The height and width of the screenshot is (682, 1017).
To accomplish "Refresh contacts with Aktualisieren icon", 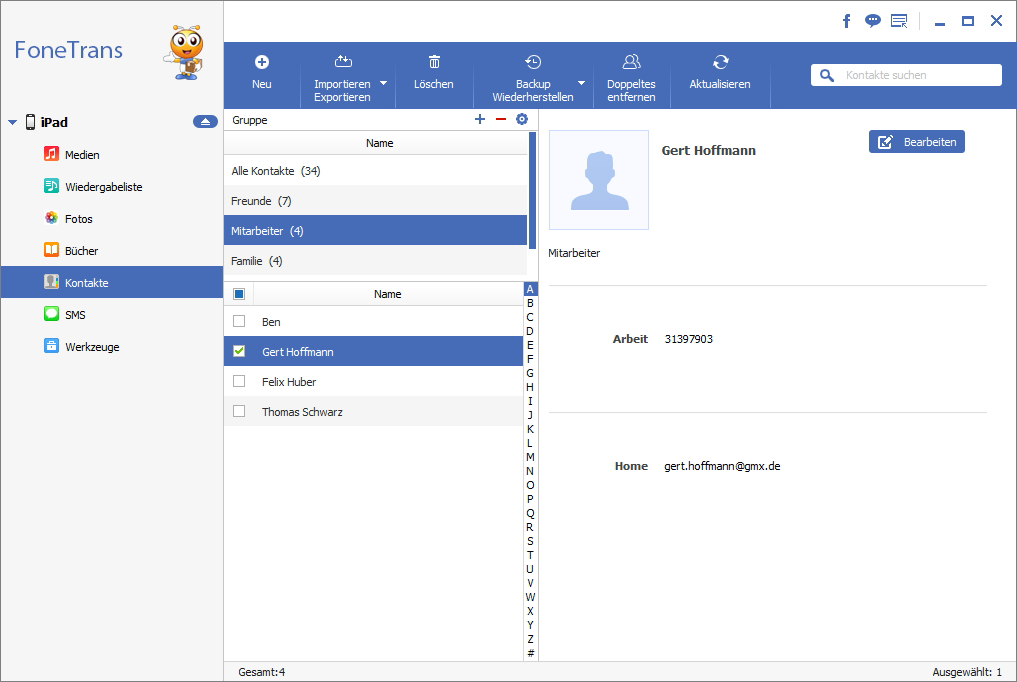I will coord(720,62).
